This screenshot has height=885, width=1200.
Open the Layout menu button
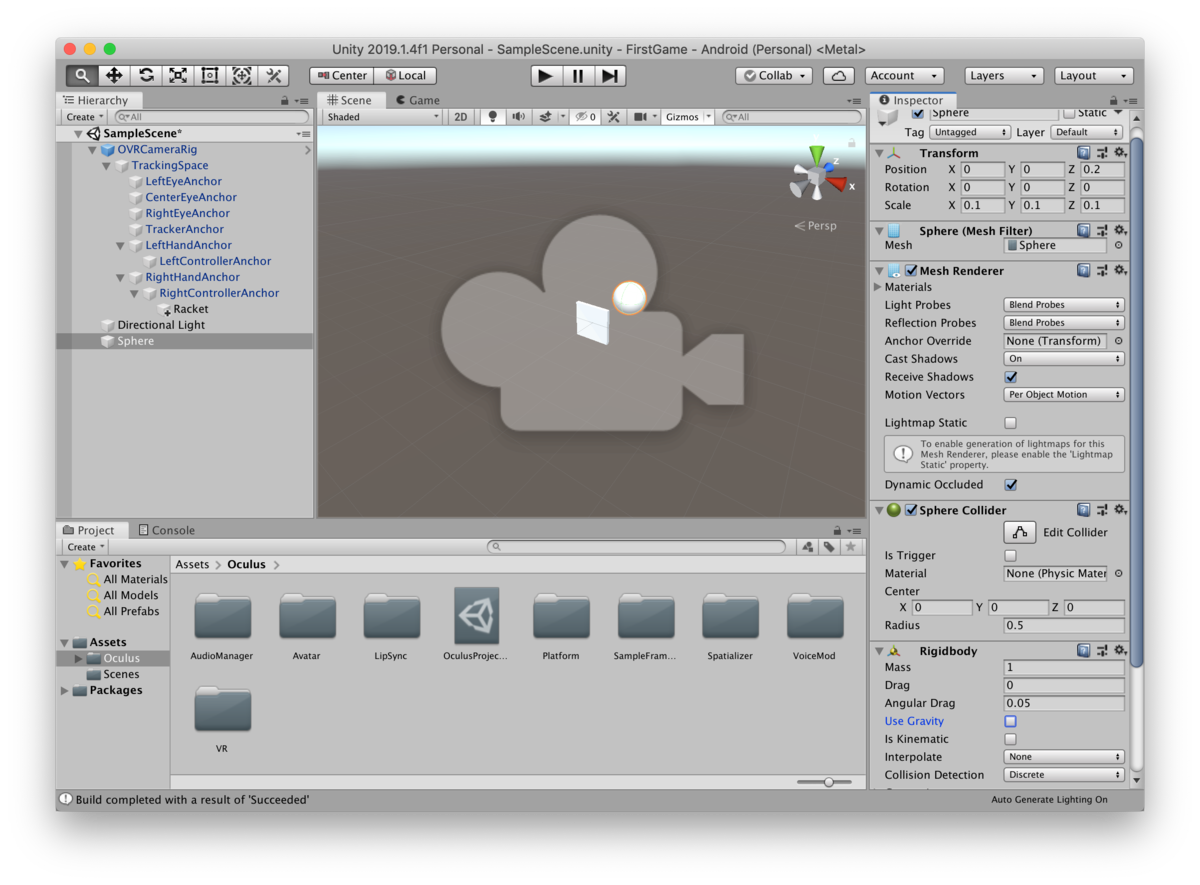[x=1094, y=76]
